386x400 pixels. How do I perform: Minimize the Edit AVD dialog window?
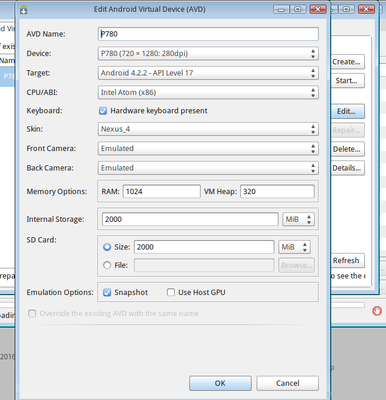coord(281,9)
